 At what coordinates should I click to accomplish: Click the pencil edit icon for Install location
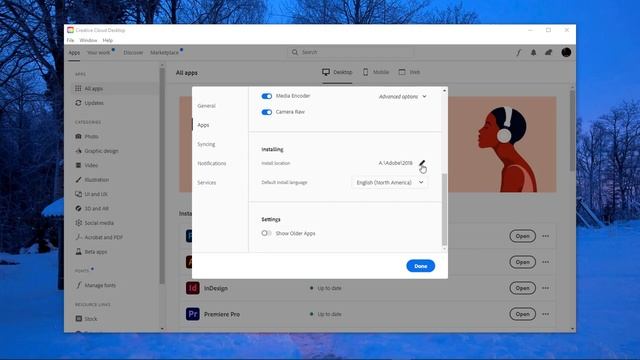click(x=422, y=163)
